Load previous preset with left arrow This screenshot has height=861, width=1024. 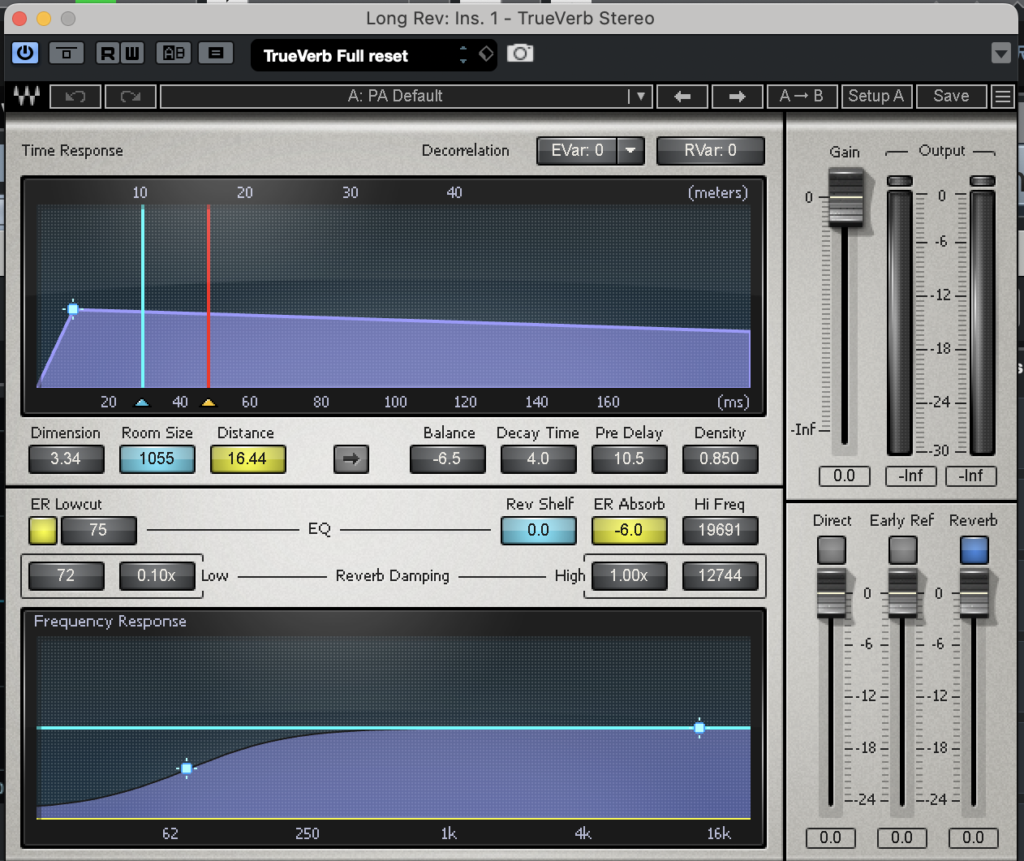[x=683, y=96]
